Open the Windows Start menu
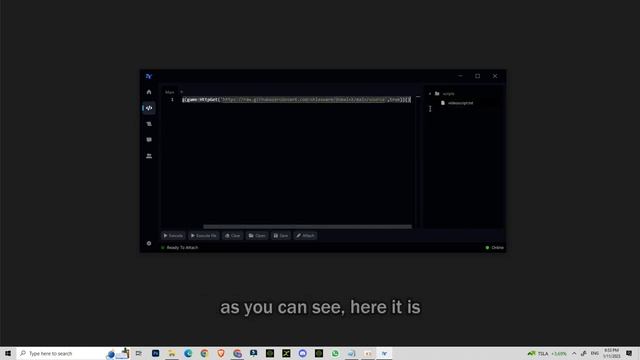 click(8, 353)
